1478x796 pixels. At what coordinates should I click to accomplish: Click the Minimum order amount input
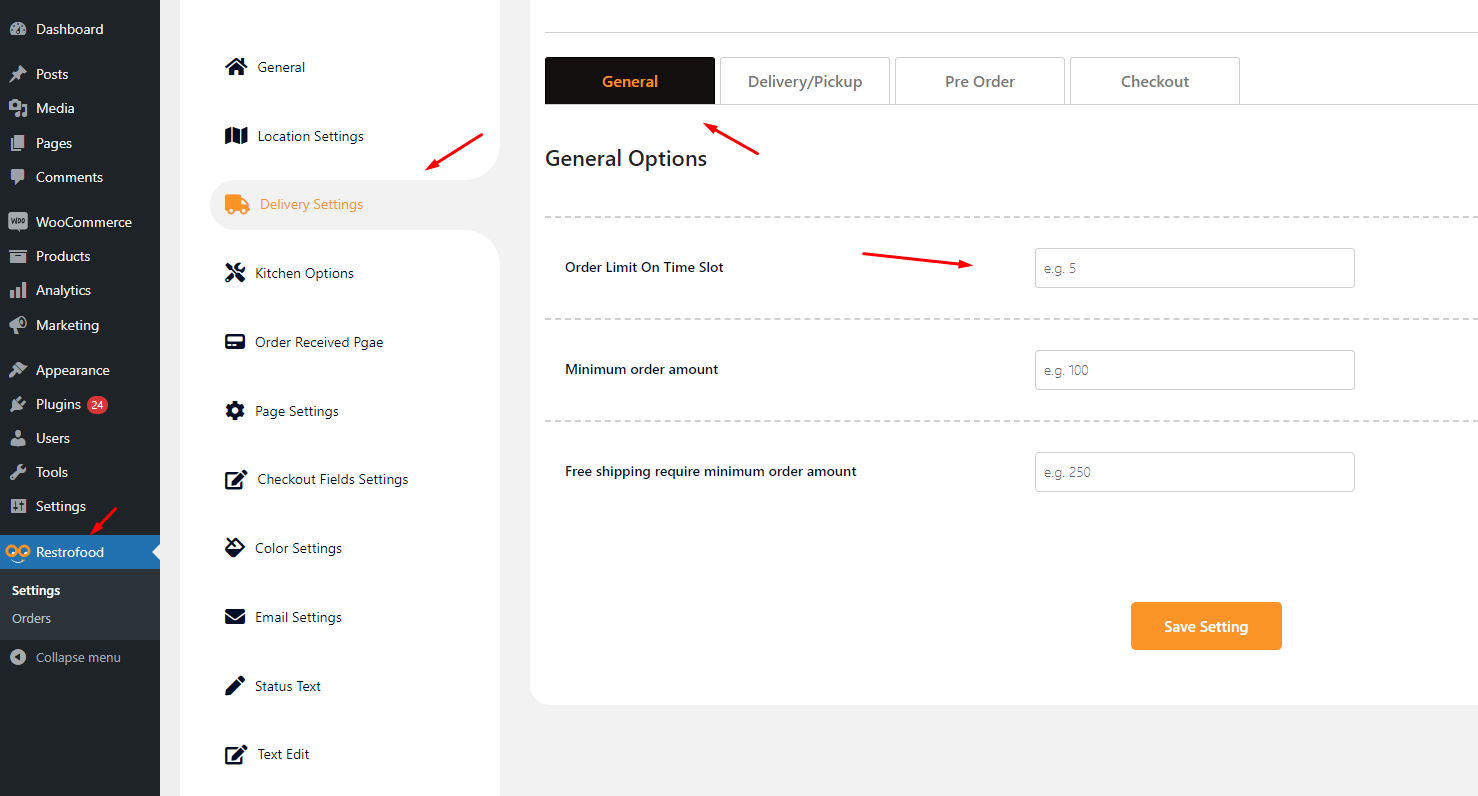click(x=1194, y=370)
